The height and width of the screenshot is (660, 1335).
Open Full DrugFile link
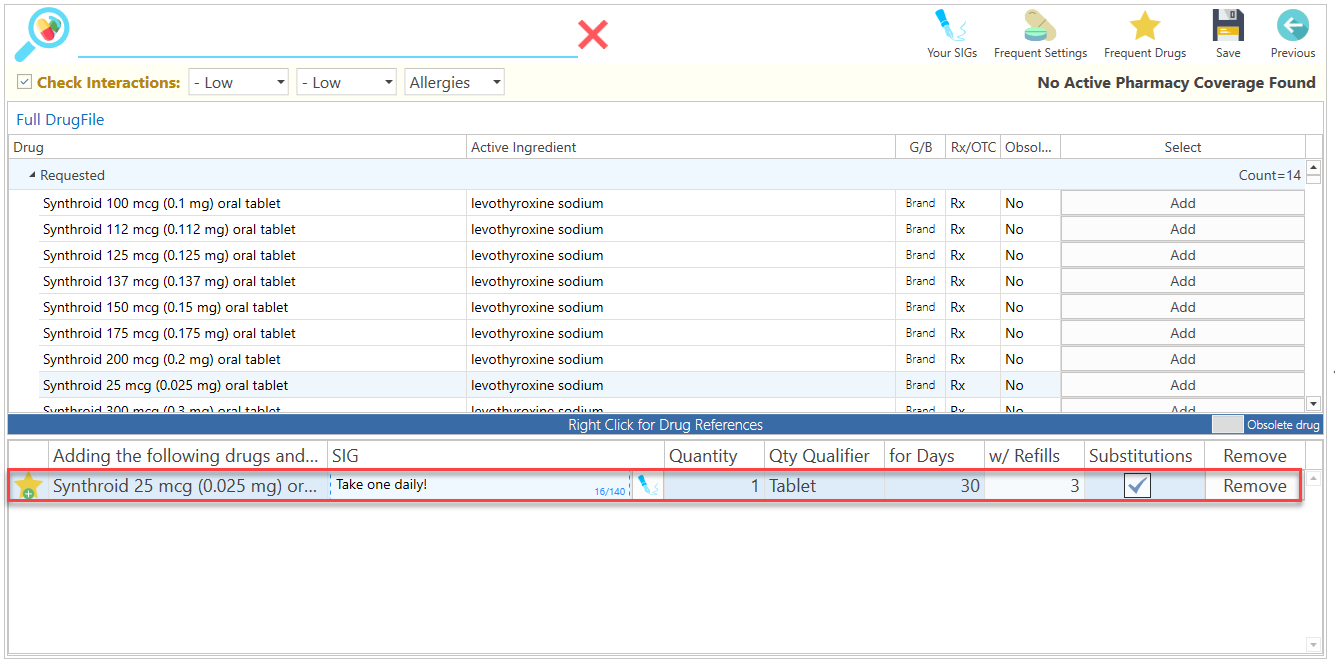60,120
